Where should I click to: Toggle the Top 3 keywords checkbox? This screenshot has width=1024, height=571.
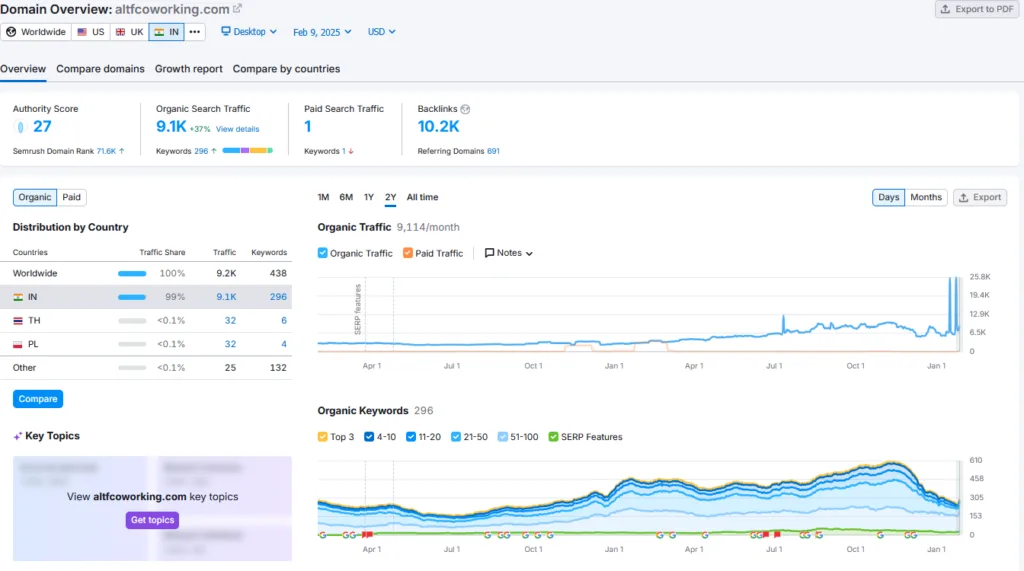(x=323, y=436)
